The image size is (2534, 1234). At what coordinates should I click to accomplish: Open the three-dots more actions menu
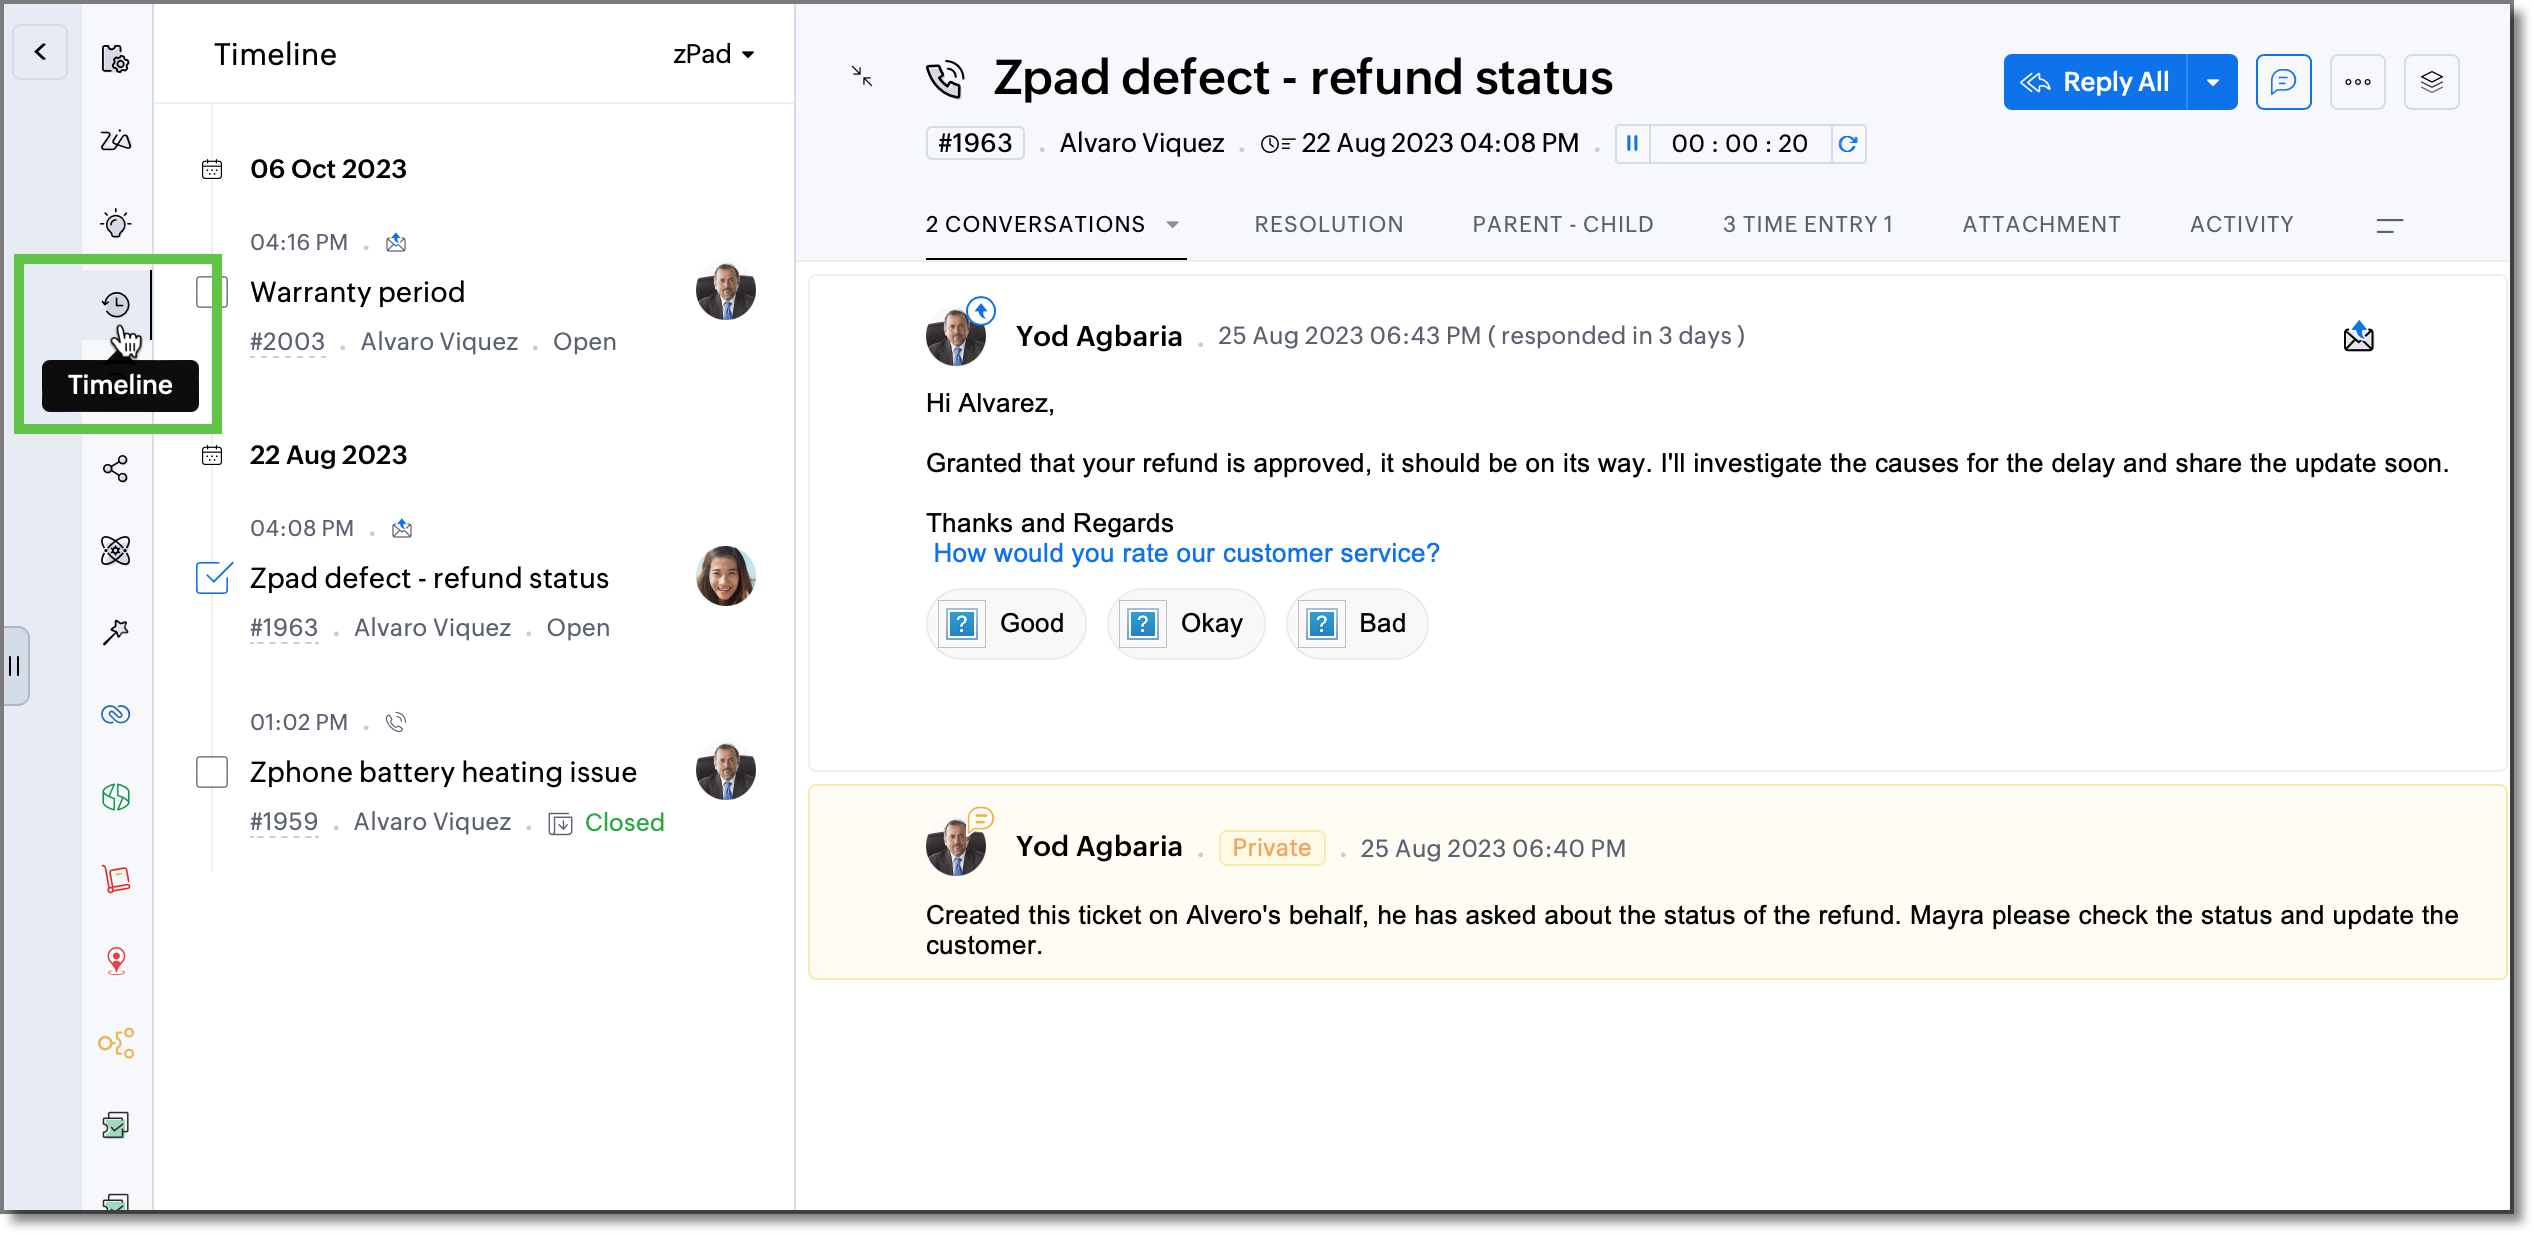pyautogui.click(x=2357, y=82)
